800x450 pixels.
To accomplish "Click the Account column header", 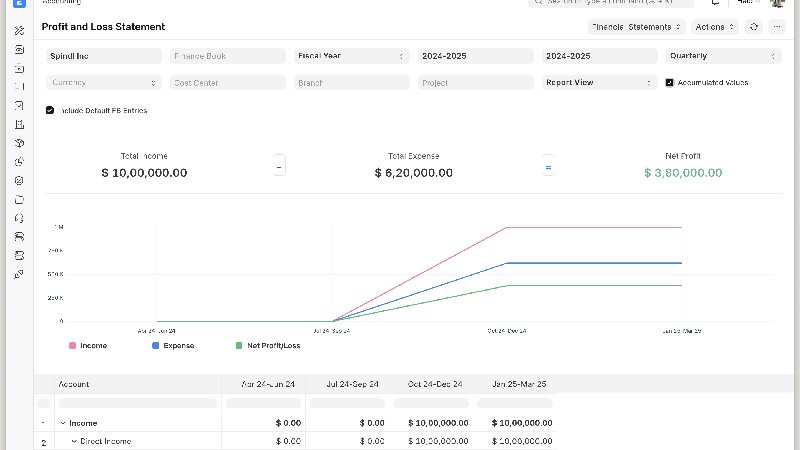I will (138, 384).
